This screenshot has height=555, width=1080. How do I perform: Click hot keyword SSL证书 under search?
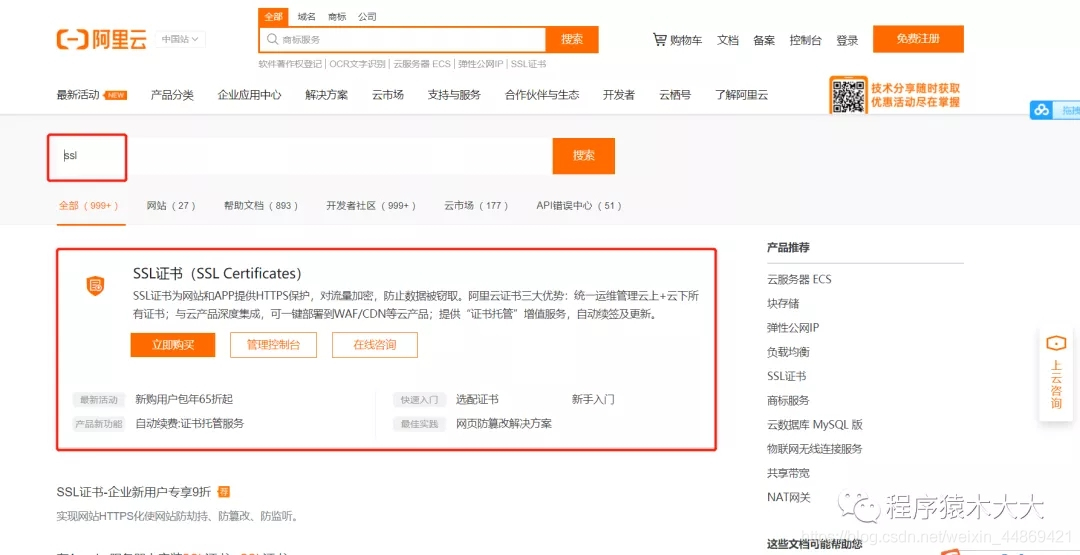[x=529, y=63]
